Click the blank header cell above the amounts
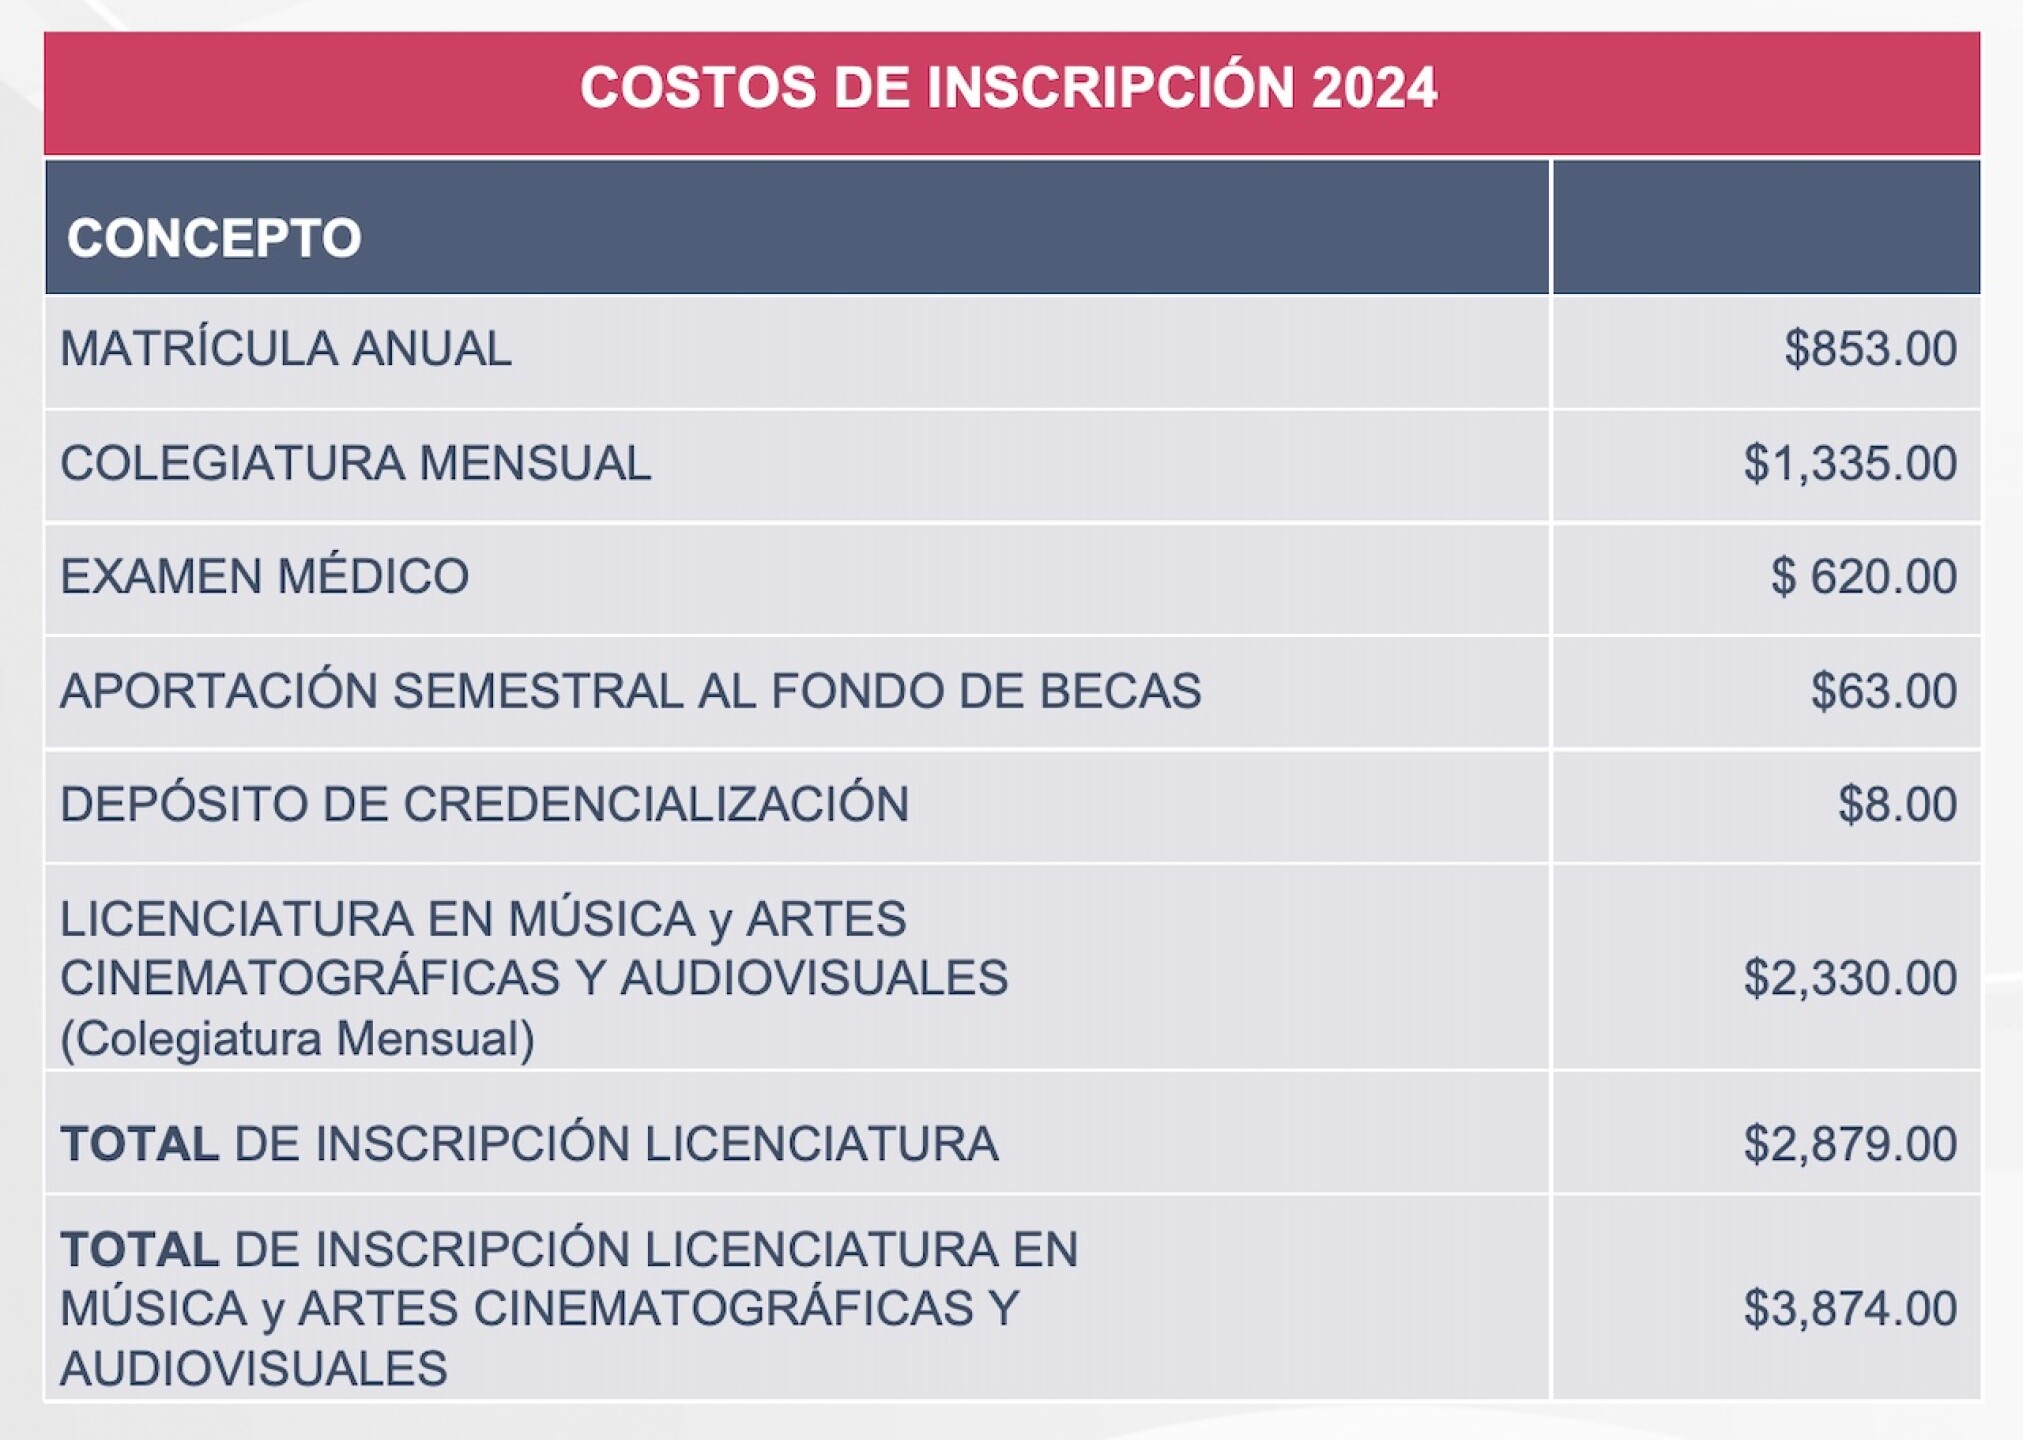 point(1765,228)
